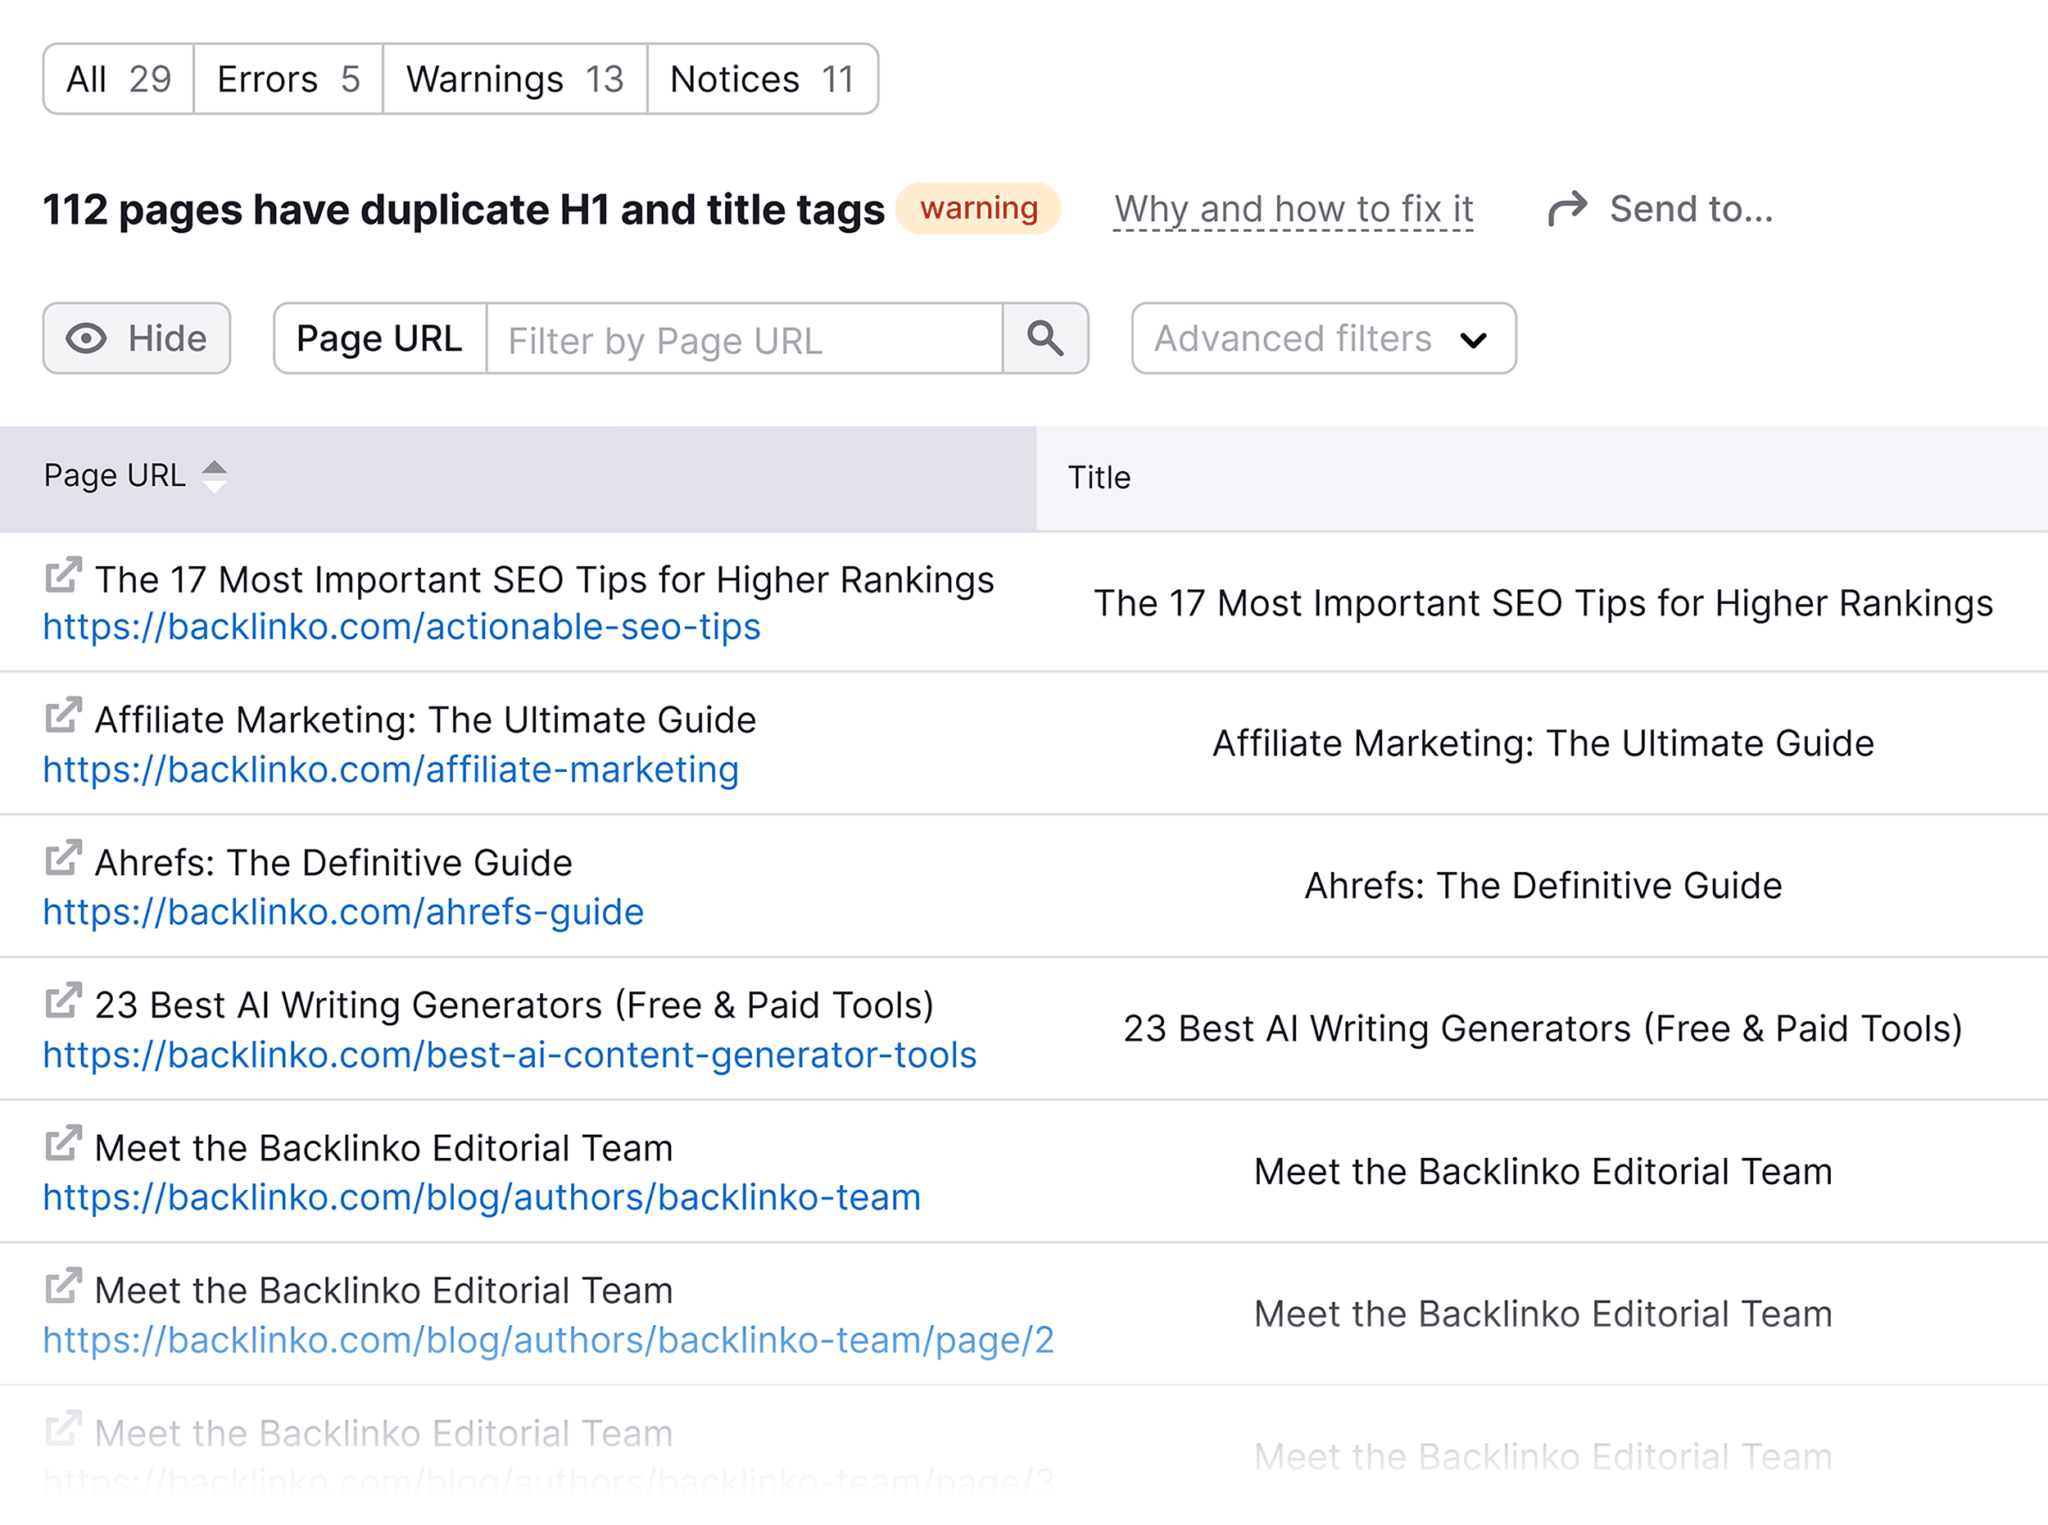Click the eye icon to hide results
Screen dimensions: 2048x1525
click(x=90, y=338)
